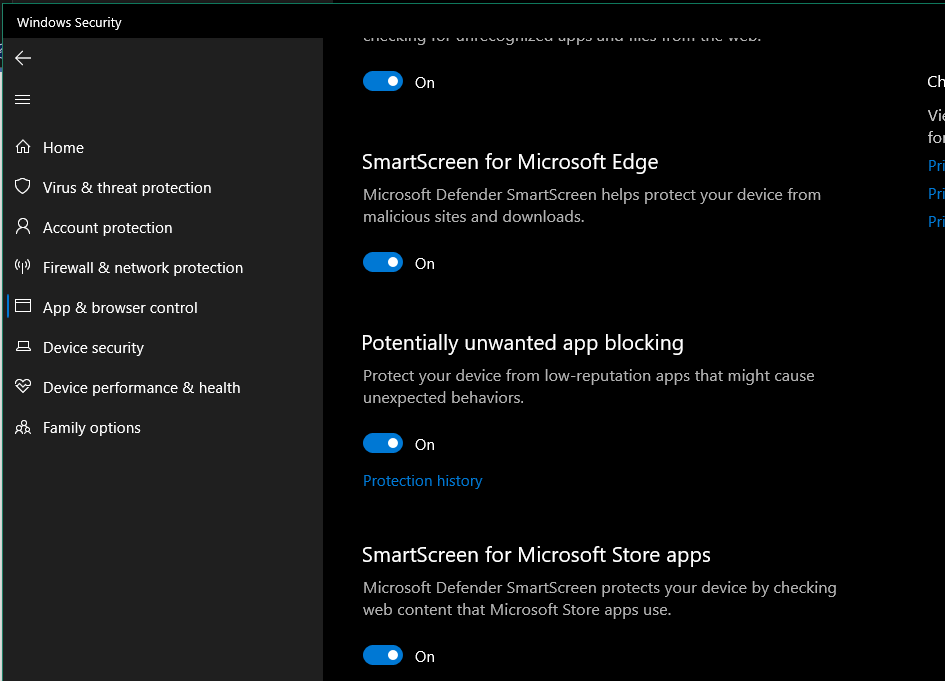Toggle SmartScreen for Microsoft Store apps switch
The height and width of the screenshot is (681, 945).
tap(383, 656)
